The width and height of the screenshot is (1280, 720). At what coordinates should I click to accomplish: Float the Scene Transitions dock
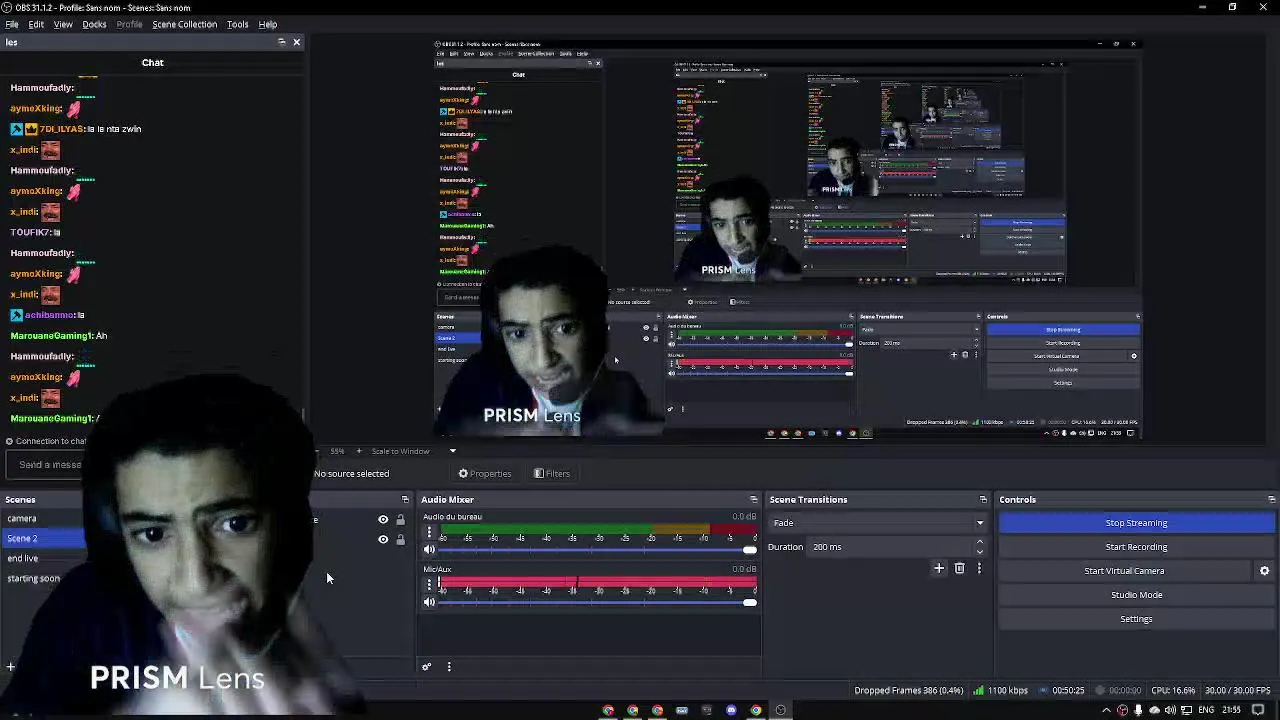coord(983,500)
